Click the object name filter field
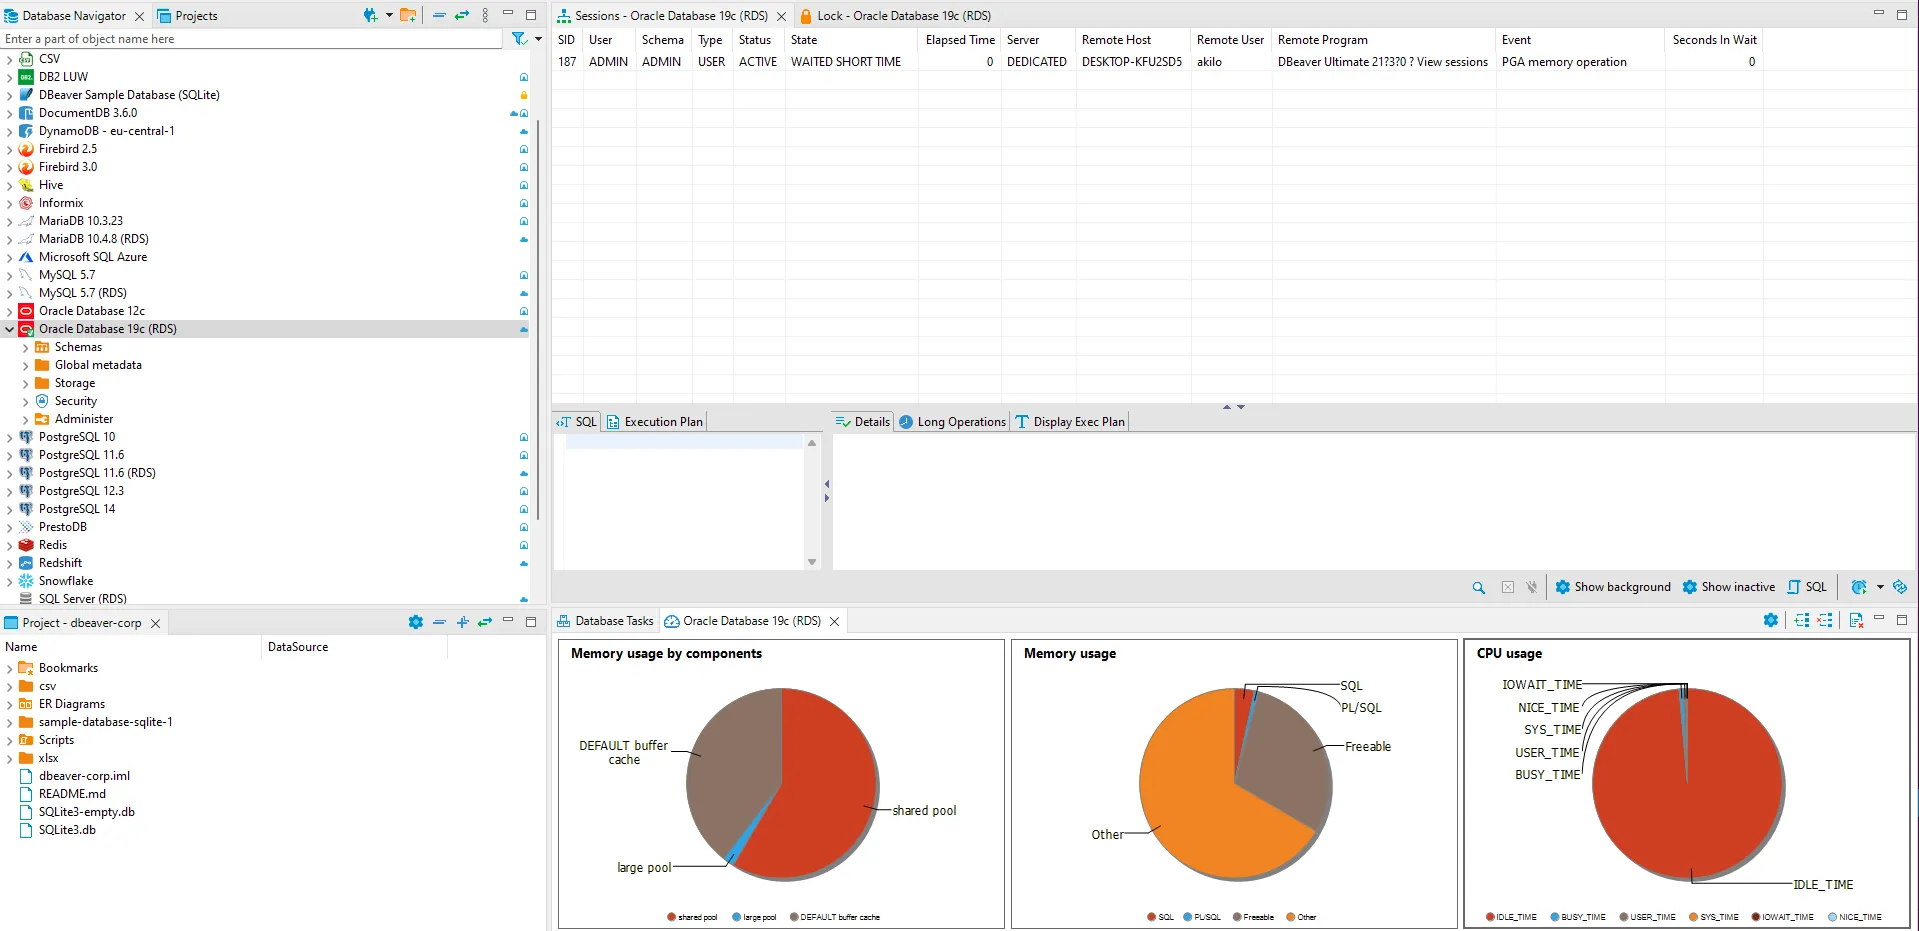The image size is (1919, 931). tap(251, 39)
